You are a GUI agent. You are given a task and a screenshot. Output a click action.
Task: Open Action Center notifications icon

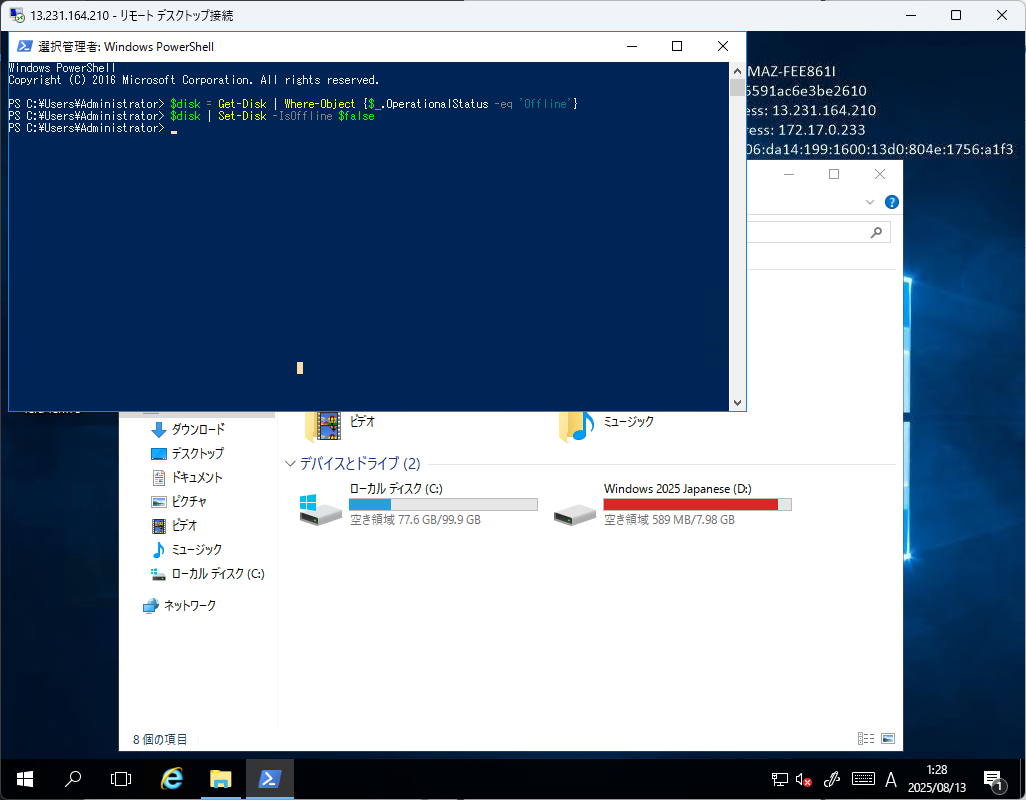[x=993, y=779]
